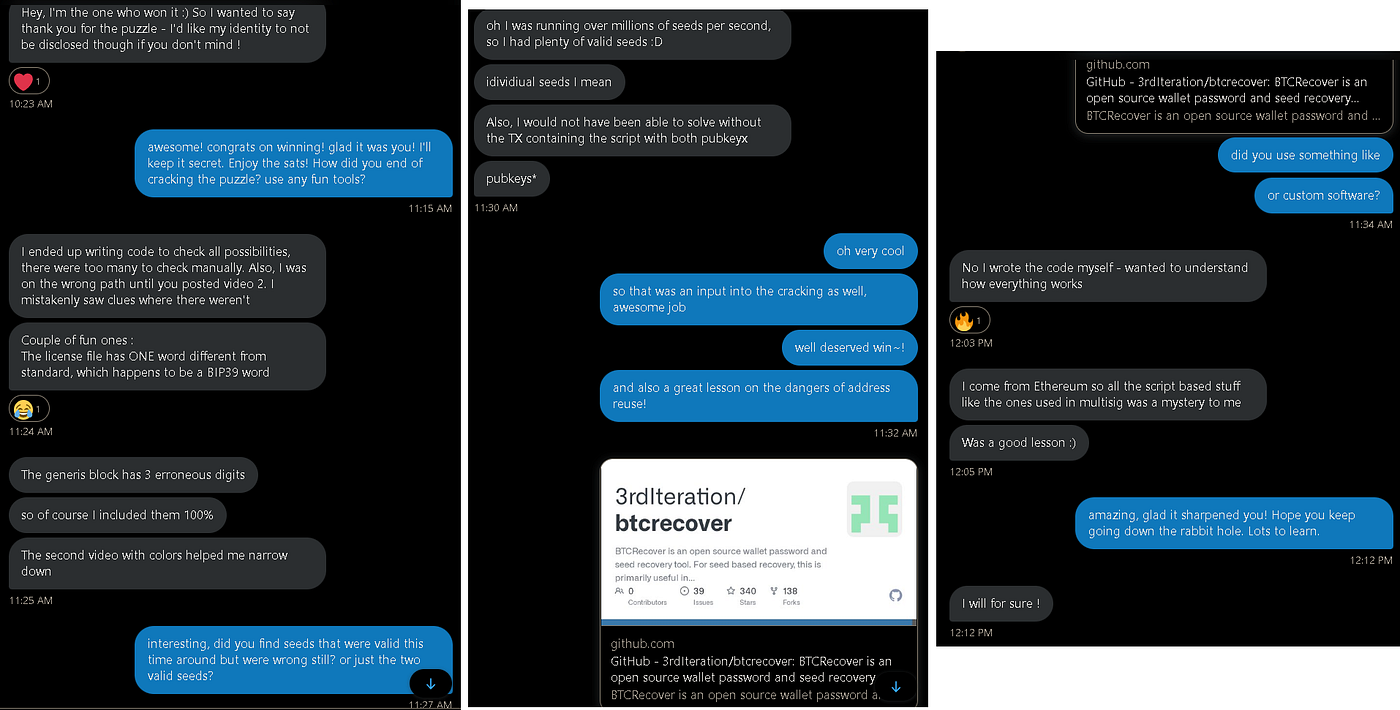The height and width of the screenshot is (710, 1400).
Task: Open the '3rdIteration/btcrecover' card title
Action: pyautogui.click(x=680, y=509)
